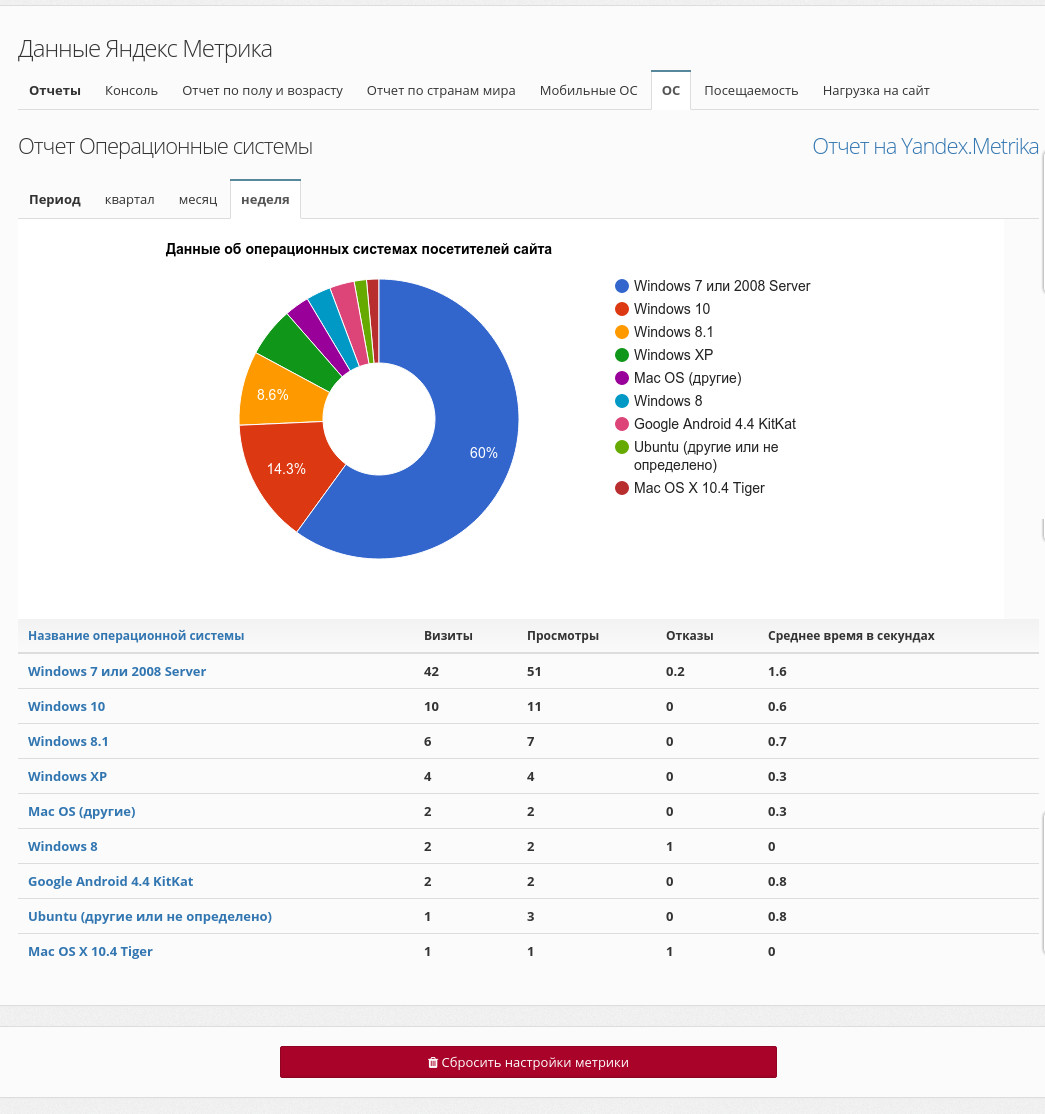Click the trash icon on the reset button
The width and height of the screenshot is (1045, 1114).
tap(432, 1063)
